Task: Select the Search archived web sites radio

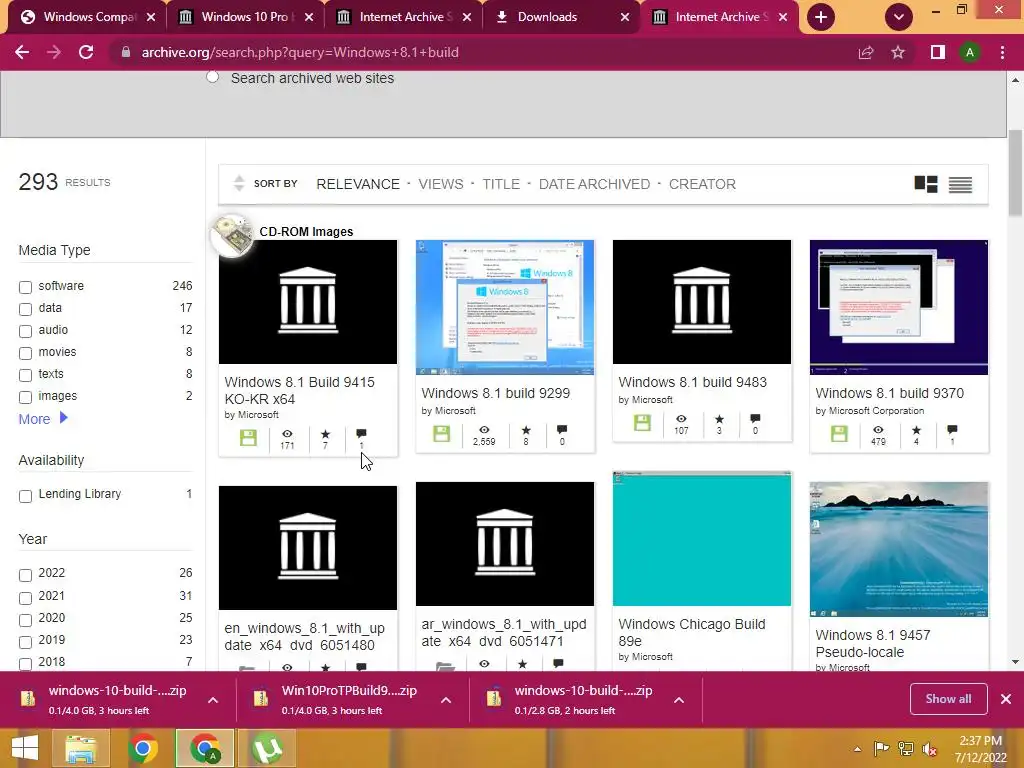Action: coord(212,77)
